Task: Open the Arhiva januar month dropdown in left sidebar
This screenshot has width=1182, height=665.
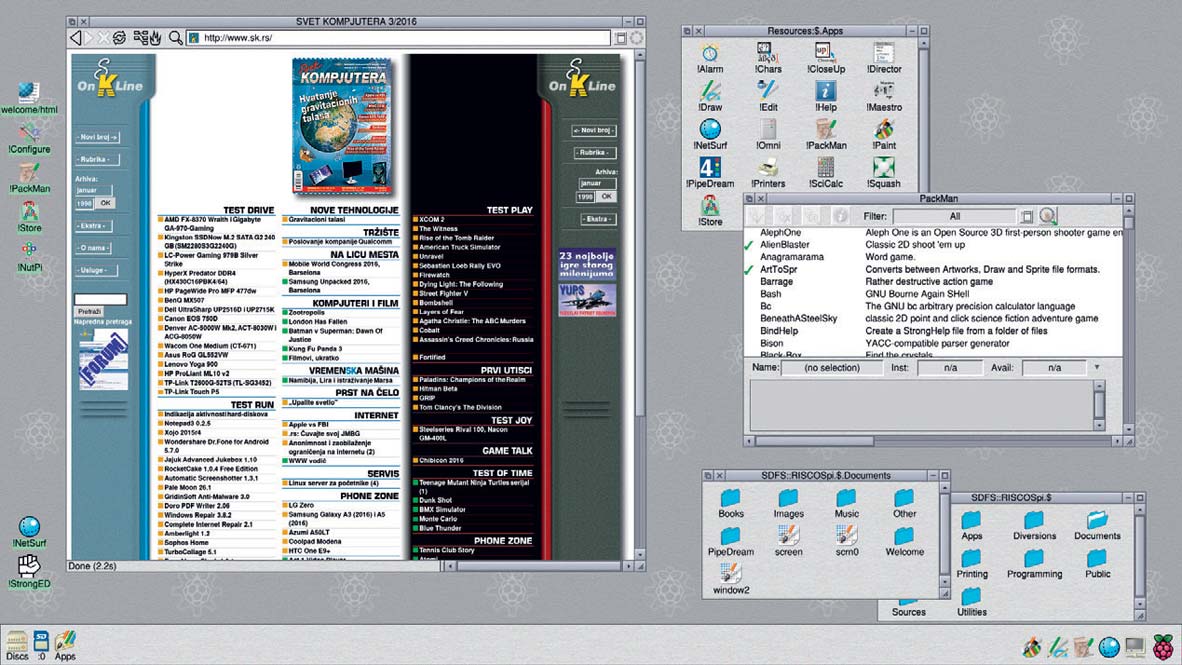Action: [x=93, y=190]
